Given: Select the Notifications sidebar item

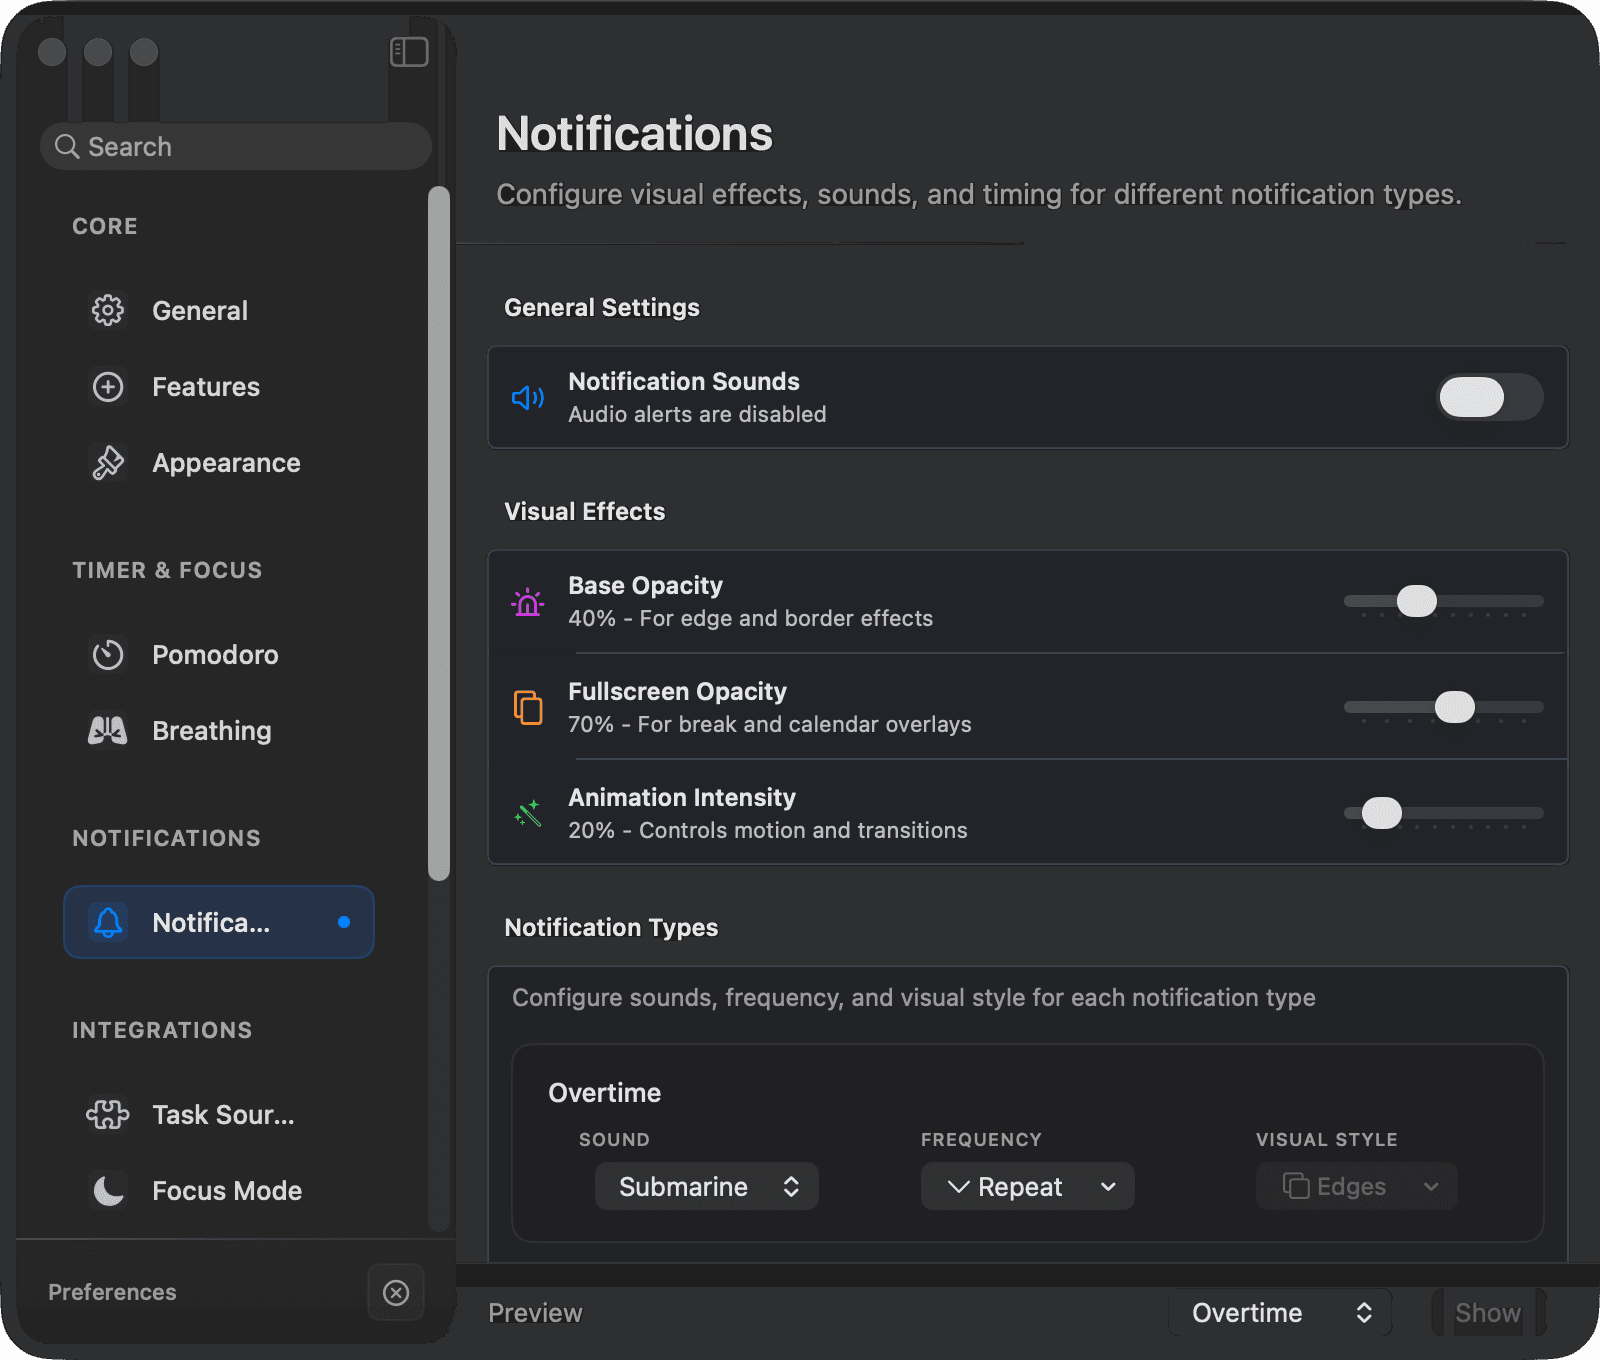Looking at the screenshot, I should [x=218, y=922].
